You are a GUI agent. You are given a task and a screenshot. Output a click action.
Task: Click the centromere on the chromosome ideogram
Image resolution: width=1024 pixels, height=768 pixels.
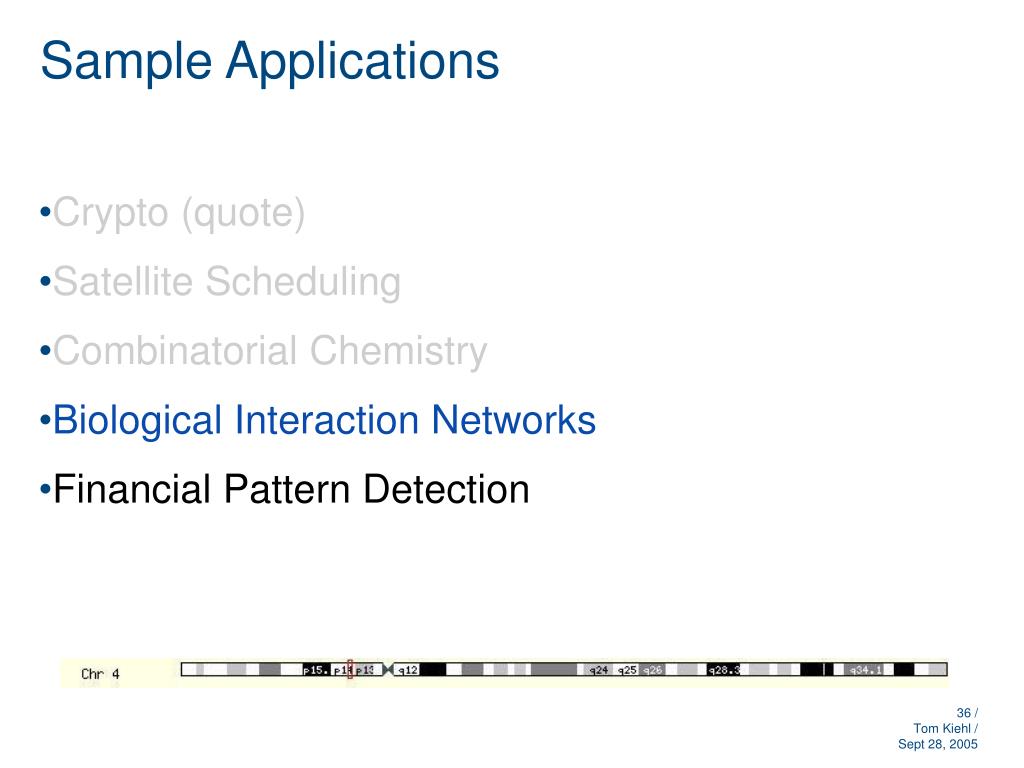pos(389,669)
